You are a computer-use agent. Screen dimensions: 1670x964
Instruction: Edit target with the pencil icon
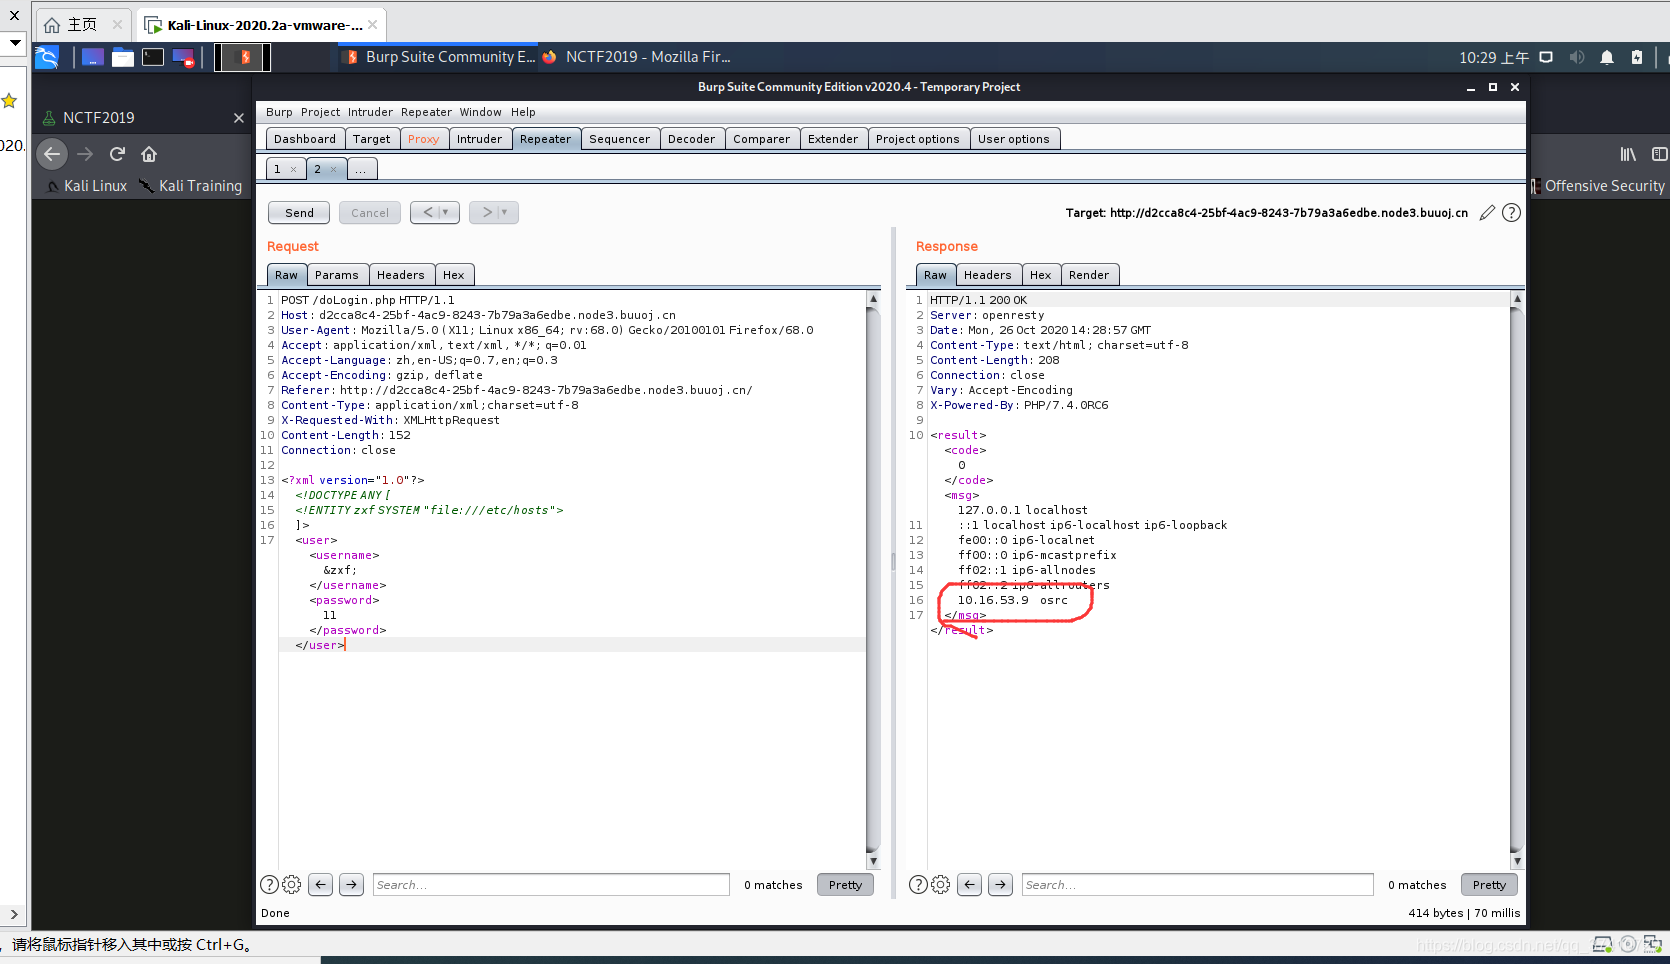tap(1487, 212)
